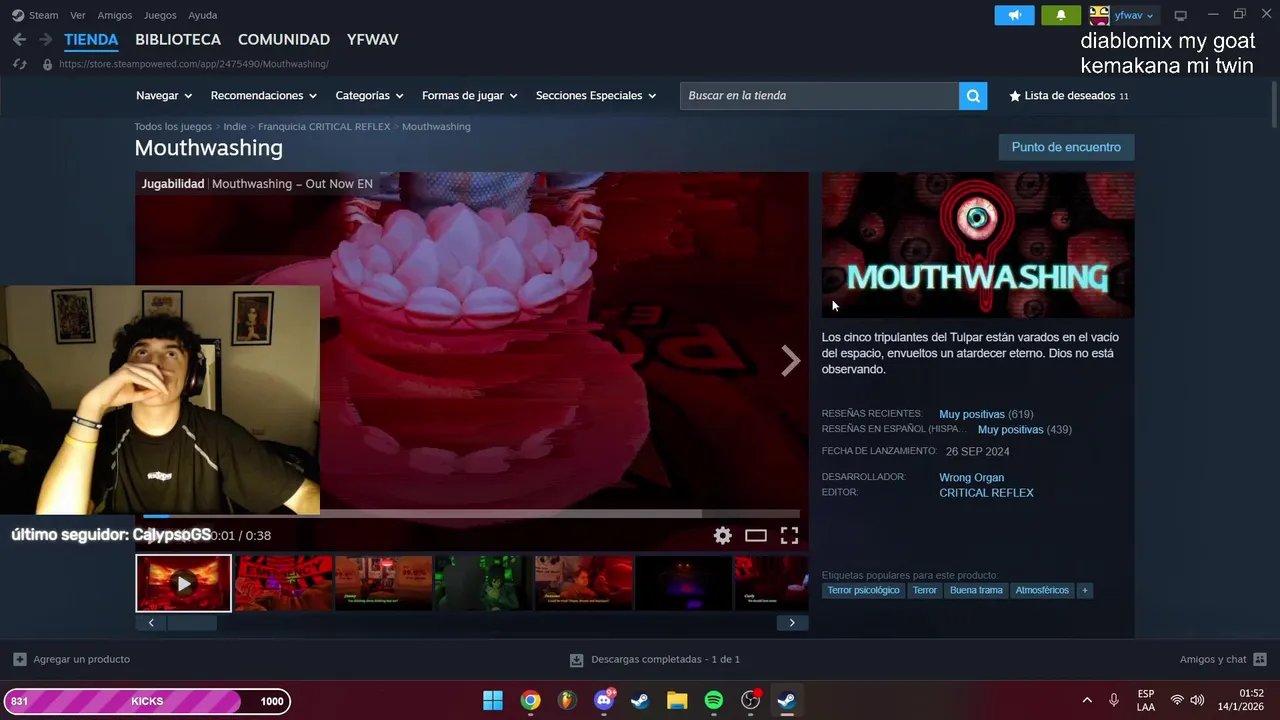Expand the Categorías dropdown
Image resolution: width=1280 pixels, height=720 pixels.
pyautogui.click(x=369, y=96)
